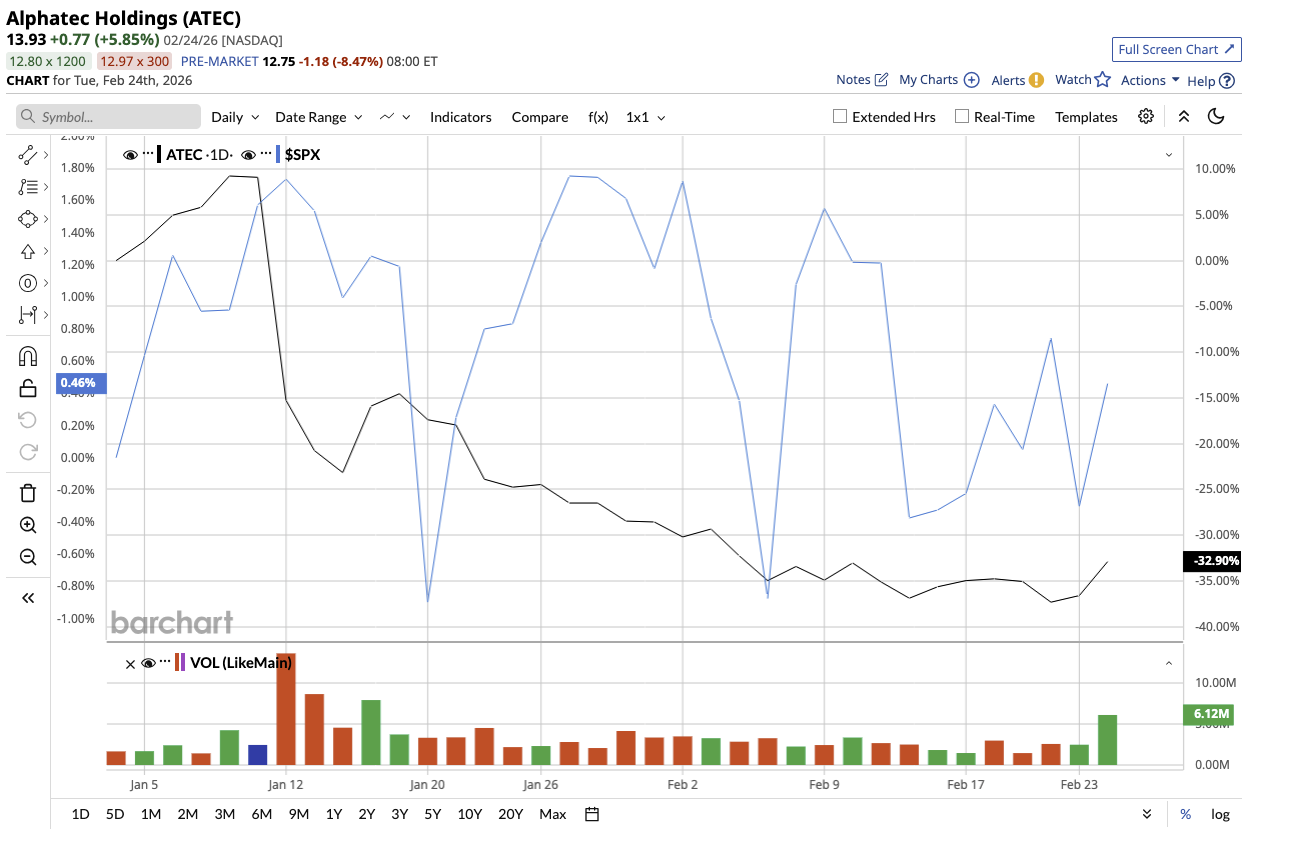Select the 3M time range
The image size is (1296, 858).
coord(224,814)
